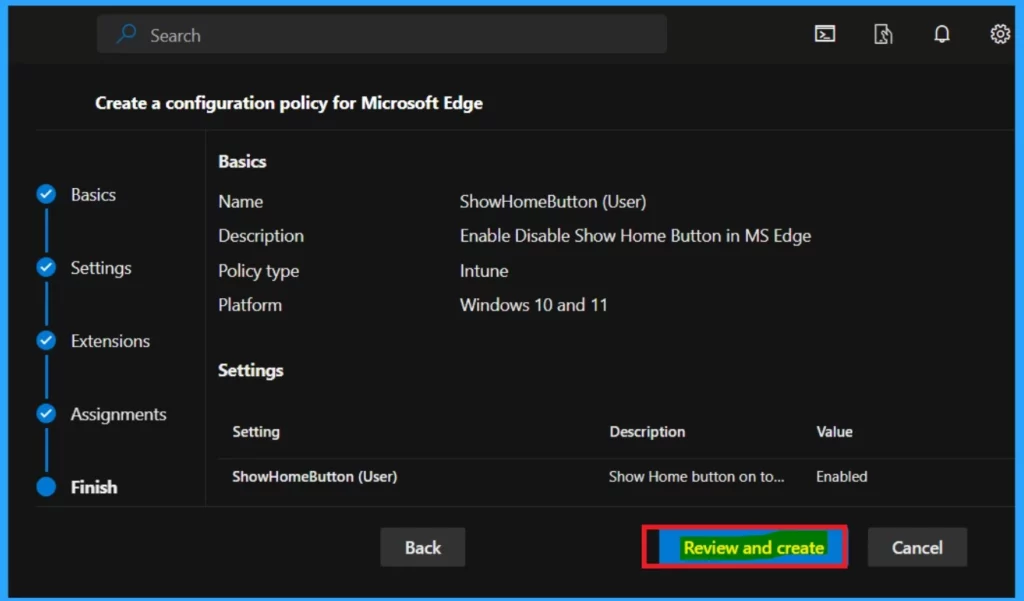Focus the Search input field
Viewport: 1024px width, 601px height.
(381, 35)
